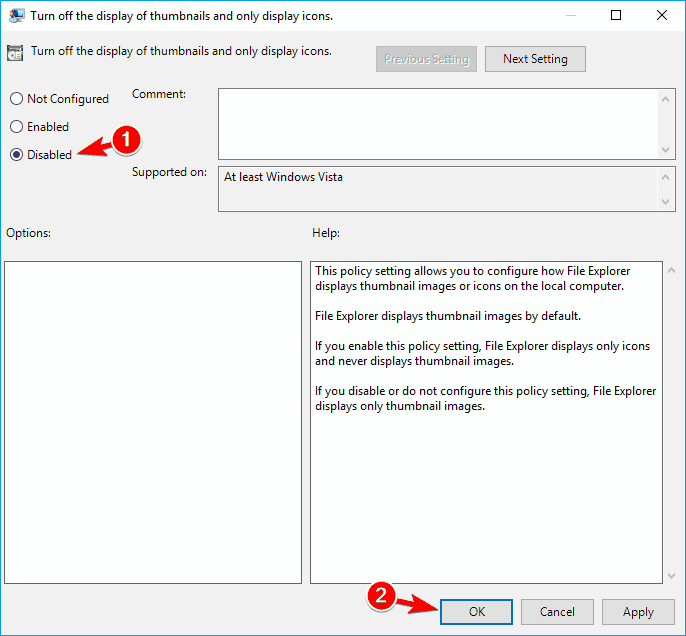Click the 'Comment:' label
The width and height of the screenshot is (686, 636).
(159, 94)
